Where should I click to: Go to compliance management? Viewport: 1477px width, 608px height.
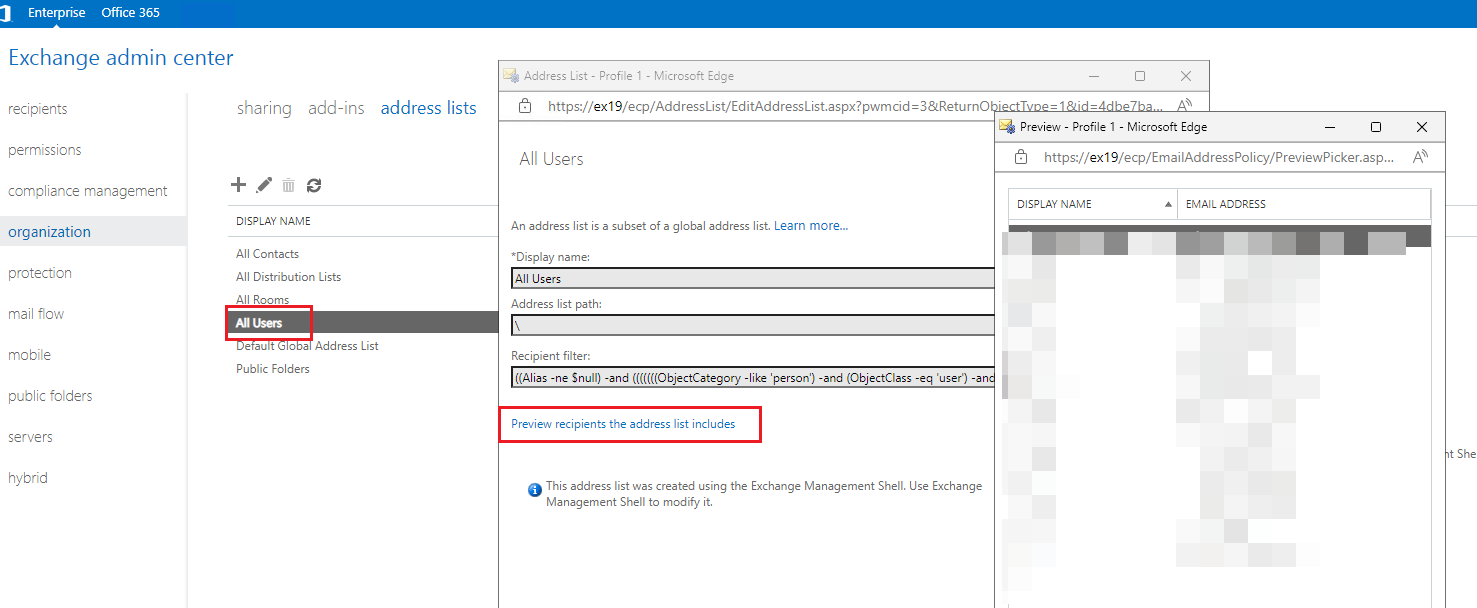tap(88, 191)
